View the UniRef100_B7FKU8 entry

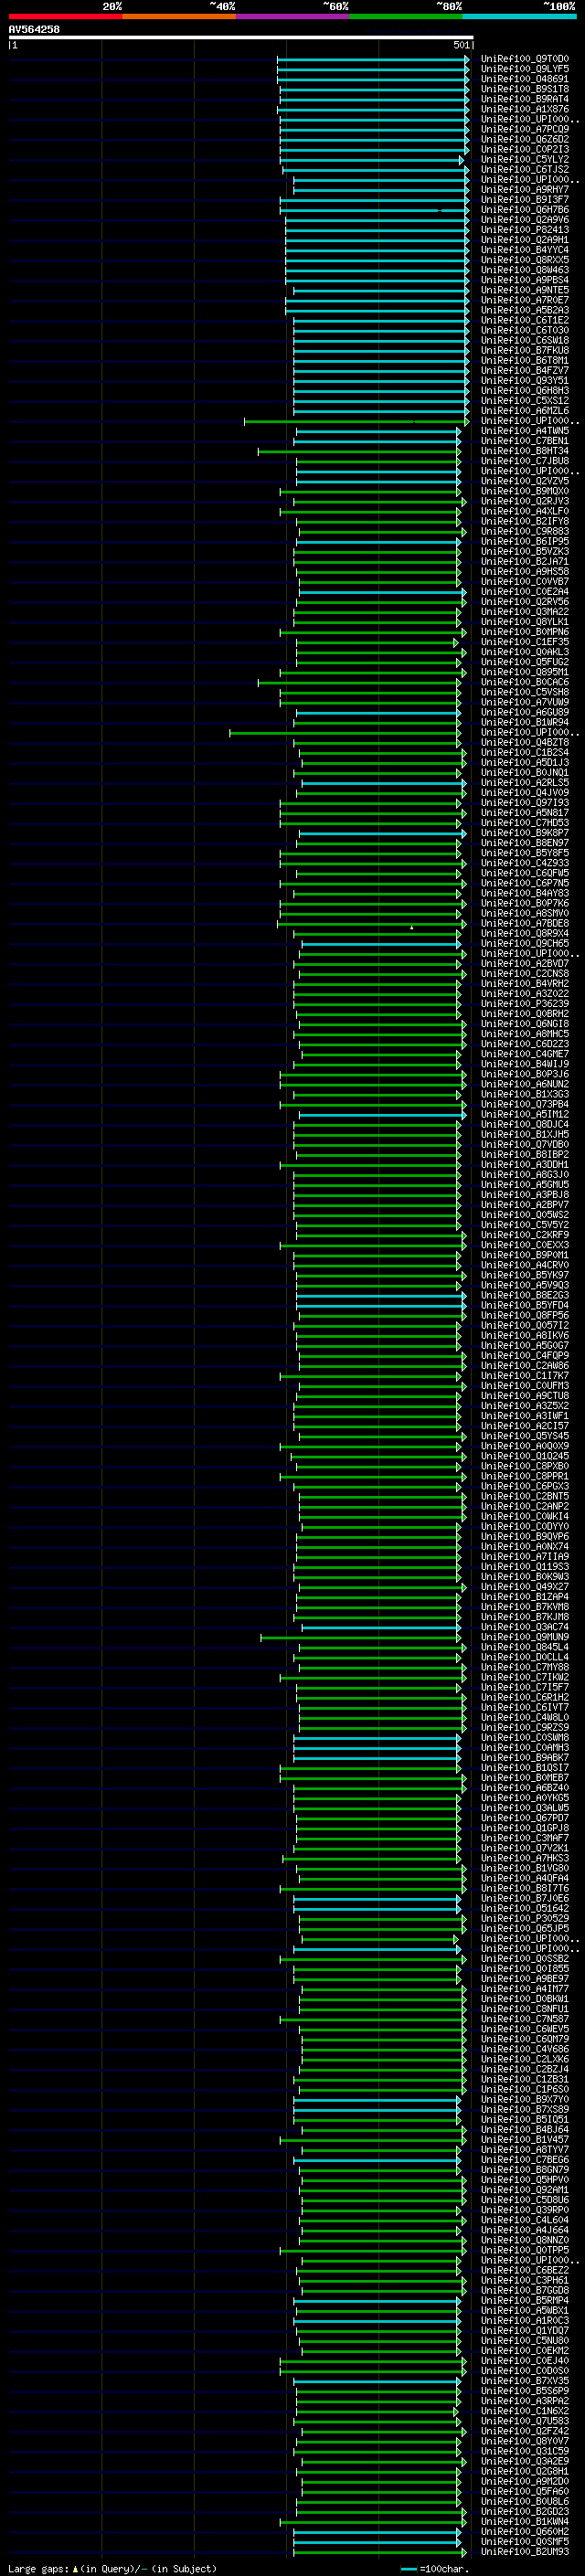coord(524,350)
